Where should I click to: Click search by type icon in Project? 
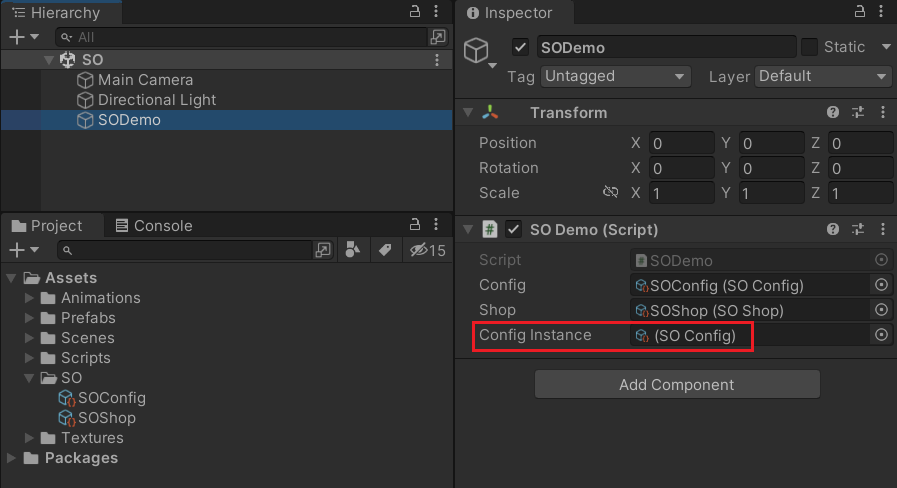(353, 249)
